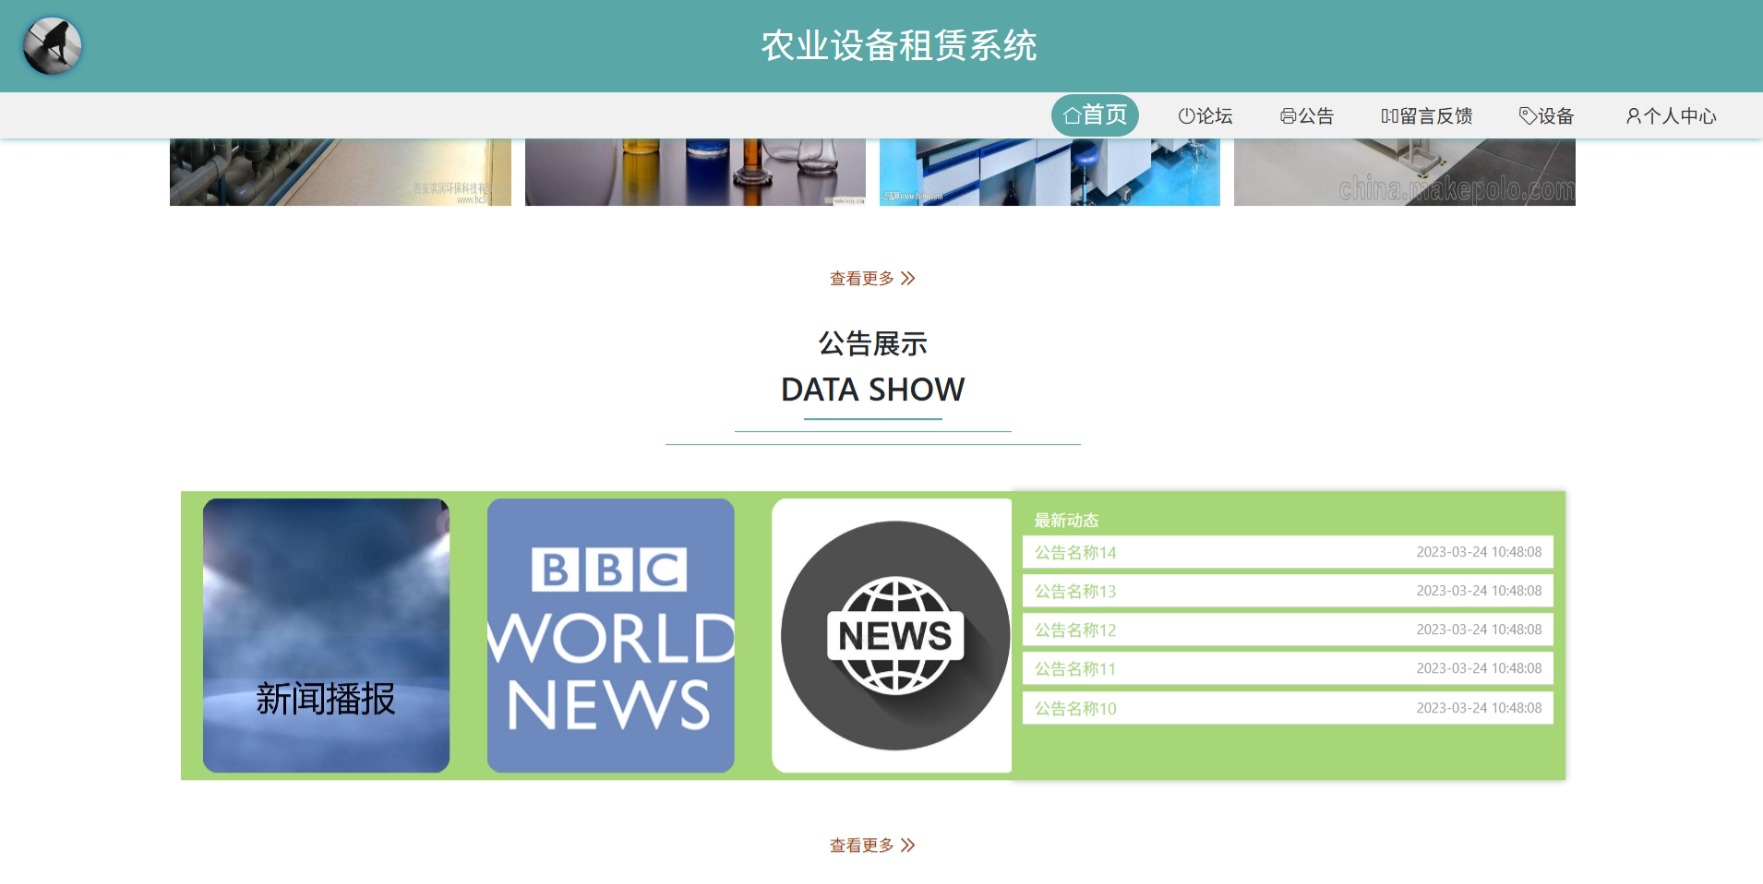Open the 留言反馈 feedback menu
The width and height of the screenshot is (1763, 884).
[1427, 116]
